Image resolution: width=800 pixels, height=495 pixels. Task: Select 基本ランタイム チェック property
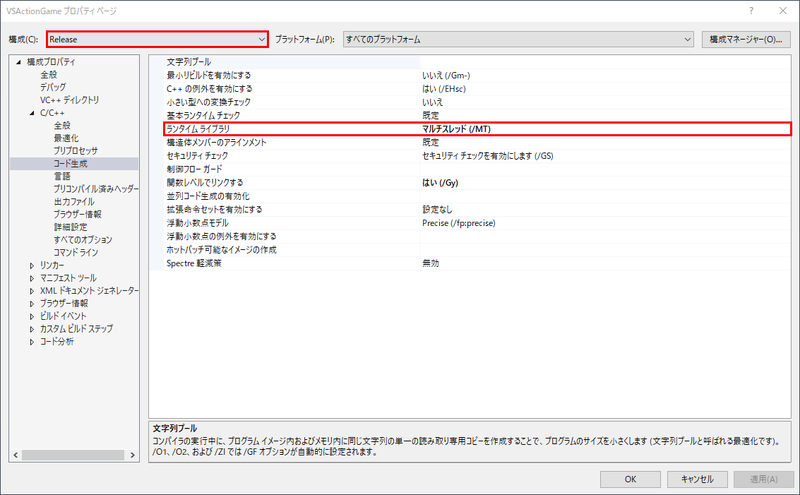(203, 115)
